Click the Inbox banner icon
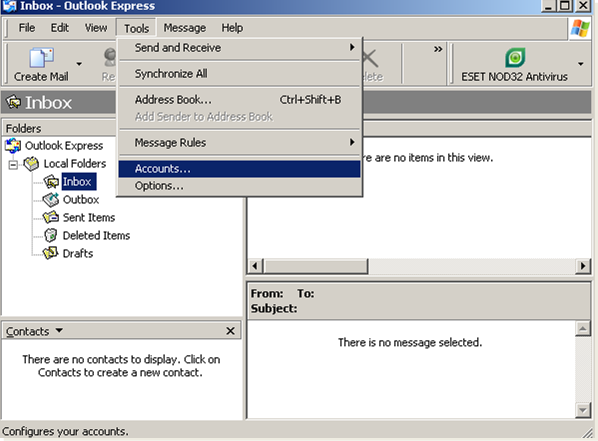Image resolution: width=598 pixels, height=441 pixels. 14,102
